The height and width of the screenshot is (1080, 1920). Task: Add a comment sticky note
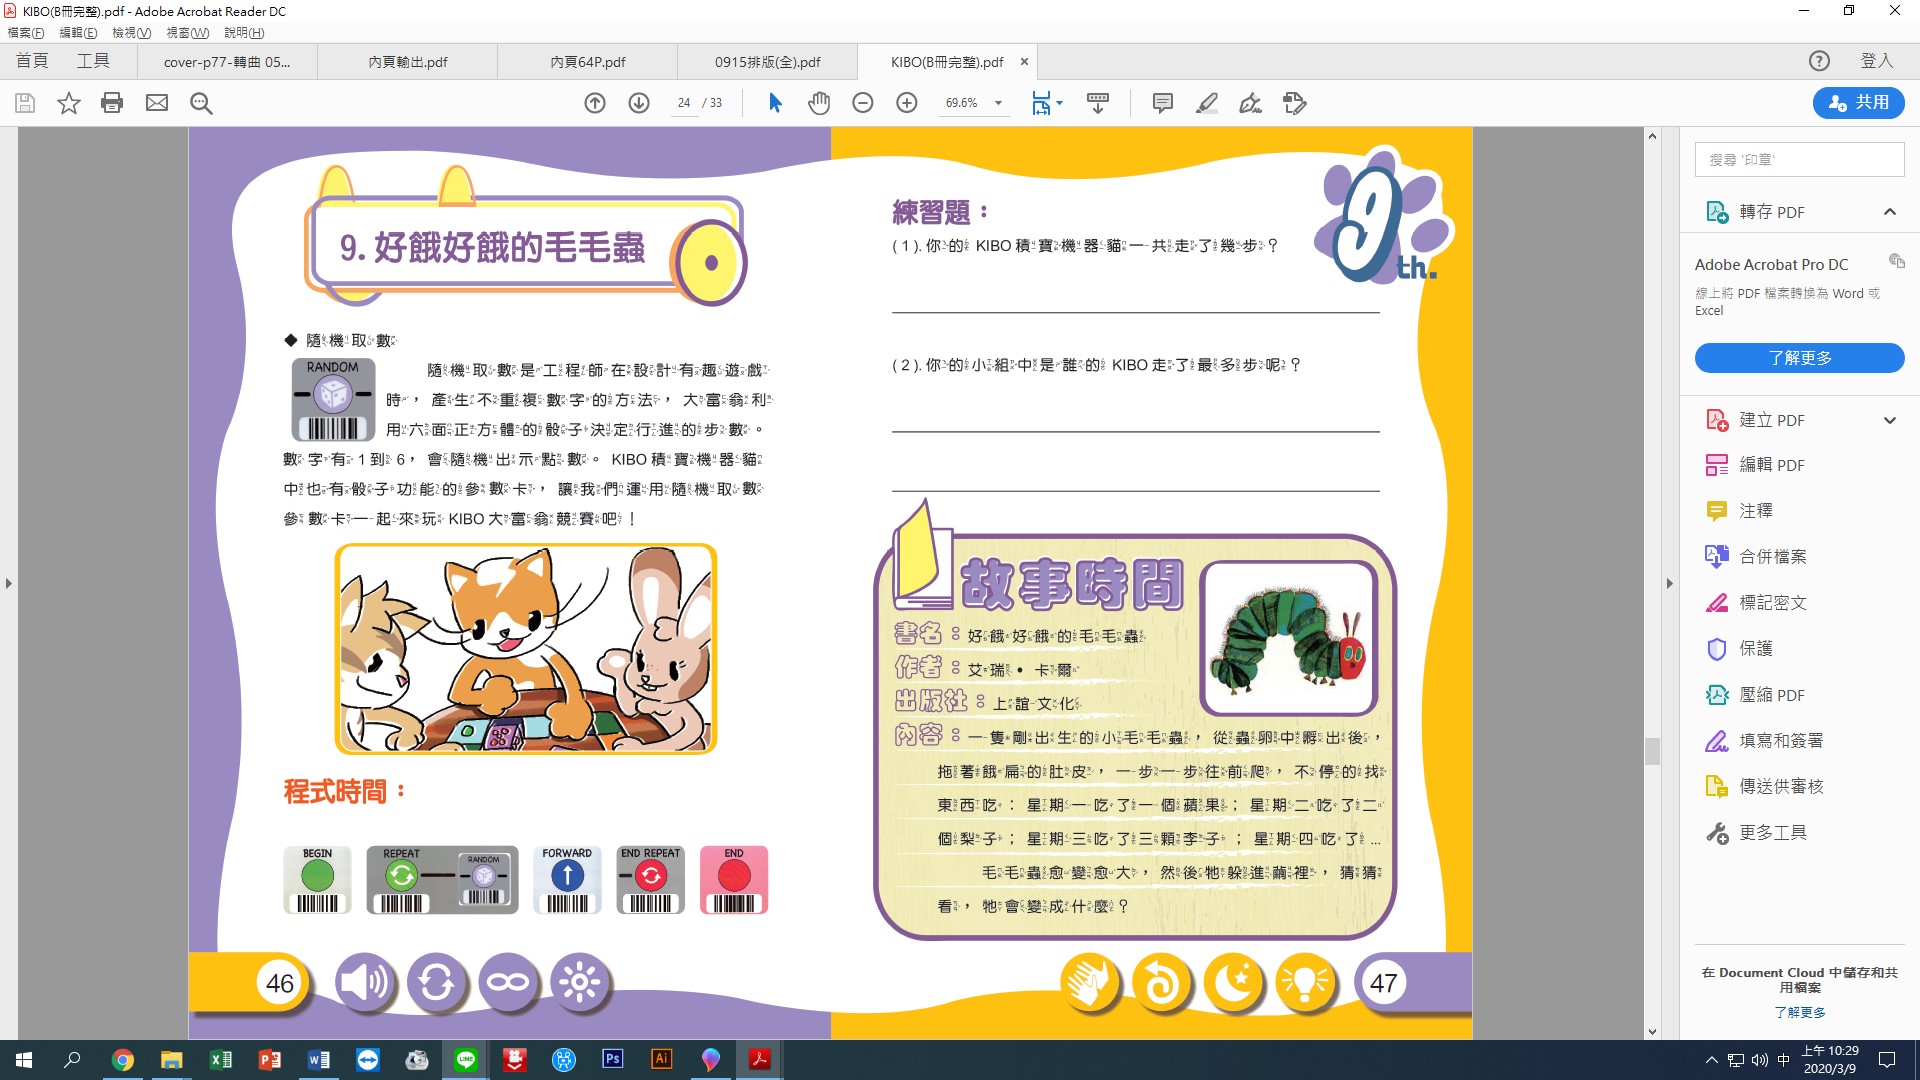1162,103
